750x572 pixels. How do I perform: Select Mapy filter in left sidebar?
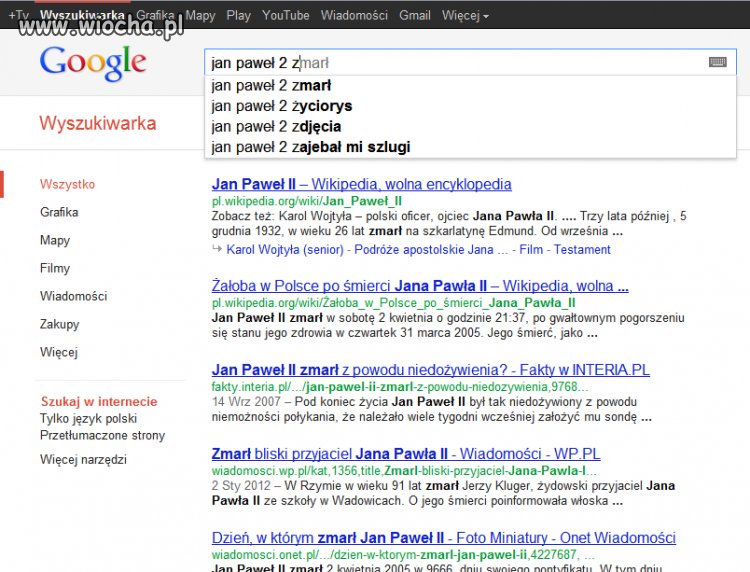(55, 240)
